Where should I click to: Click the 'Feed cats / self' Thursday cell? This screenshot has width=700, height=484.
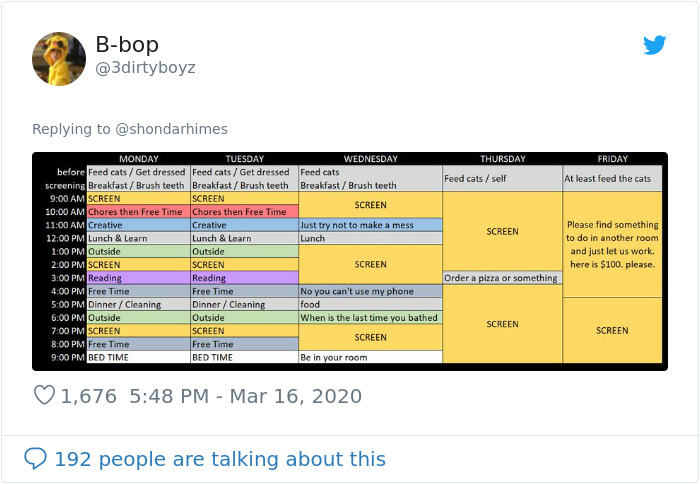coord(502,179)
